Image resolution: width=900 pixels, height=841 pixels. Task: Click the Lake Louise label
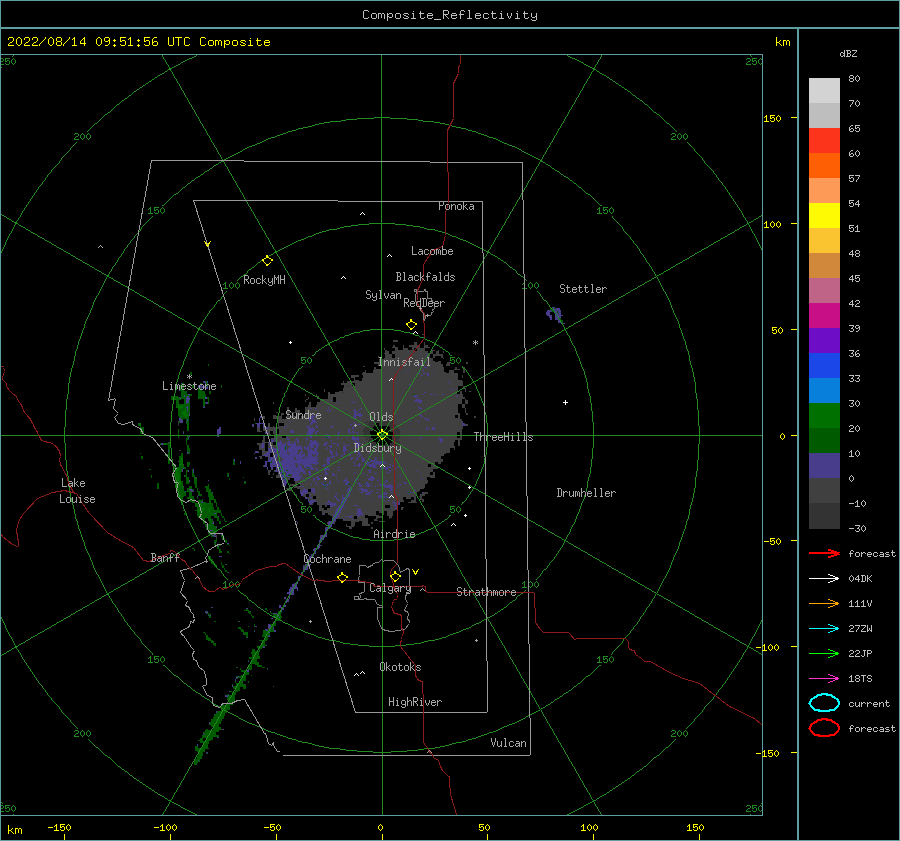[77, 491]
